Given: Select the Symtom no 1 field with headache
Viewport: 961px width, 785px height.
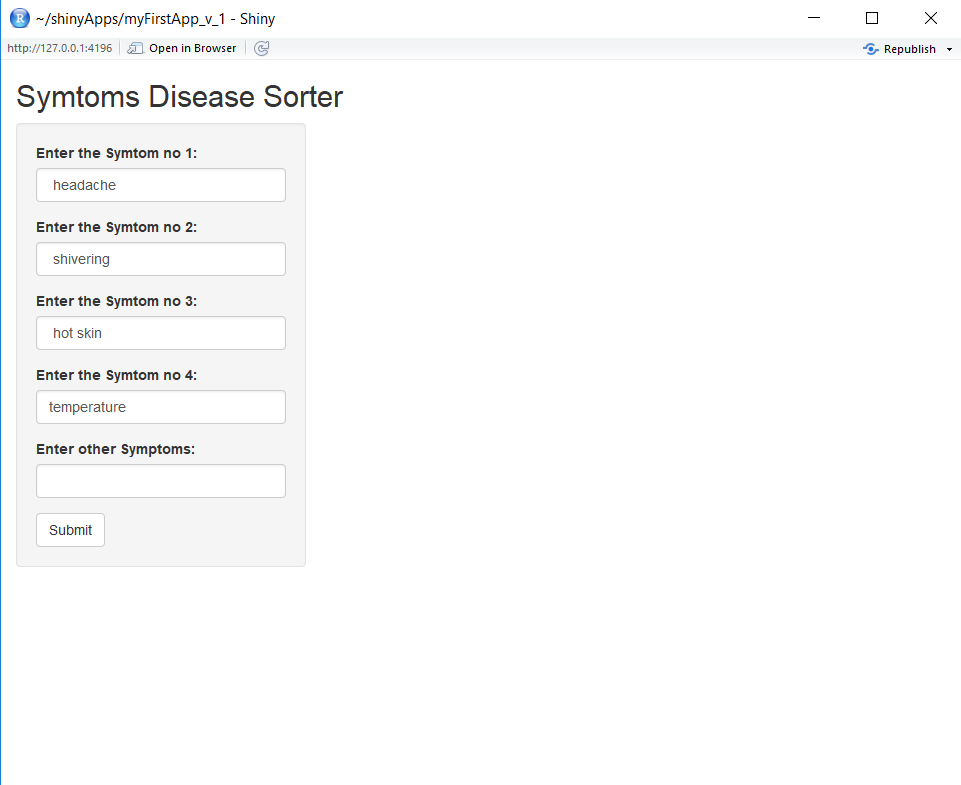Looking at the screenshot, I should [x=160, y=185].
